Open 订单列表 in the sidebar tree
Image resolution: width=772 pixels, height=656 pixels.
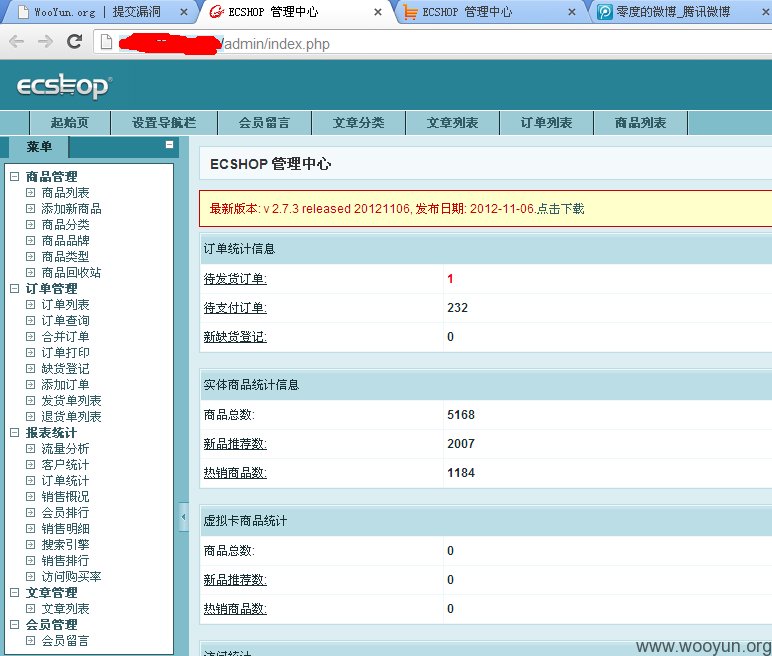[65, 304]
